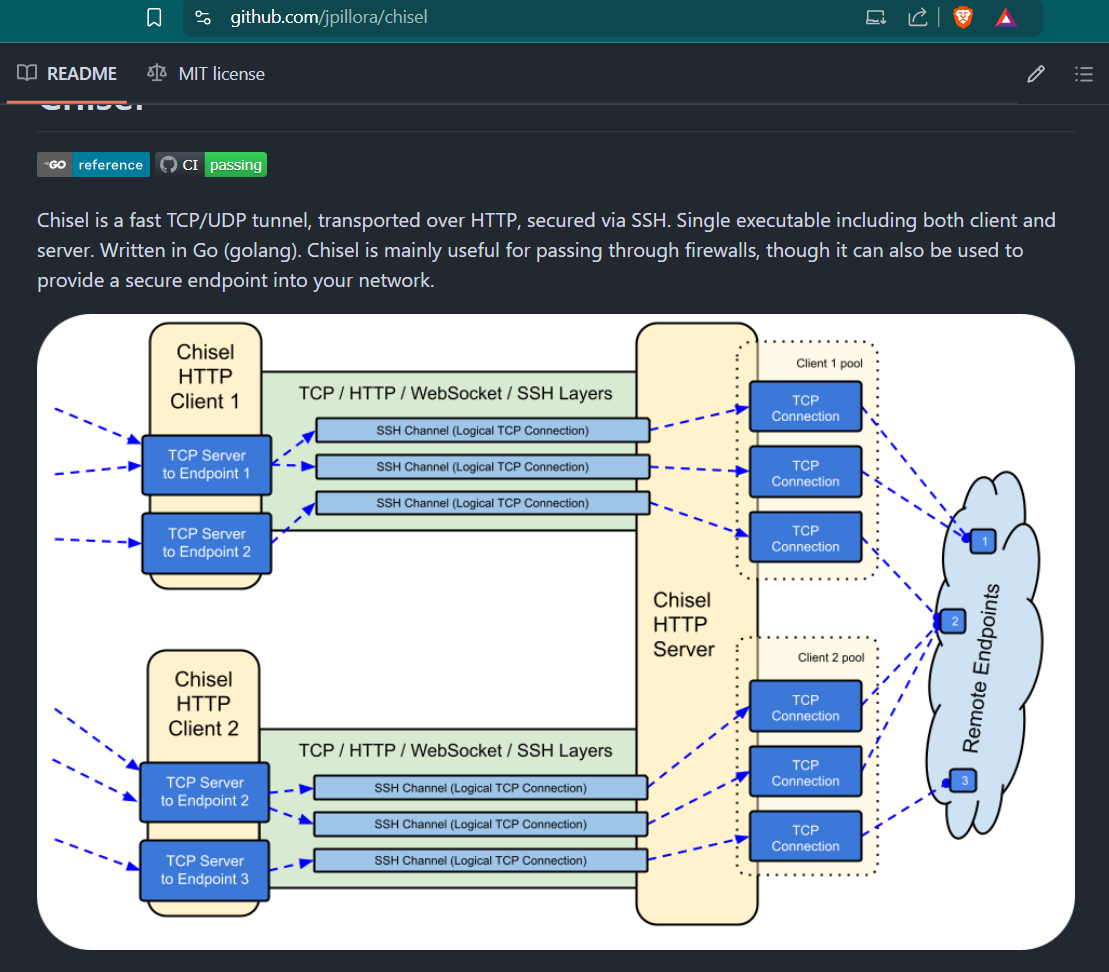
Task: Click Chisel HTTP Client 1 label in diagram
Action: [204, 376]
